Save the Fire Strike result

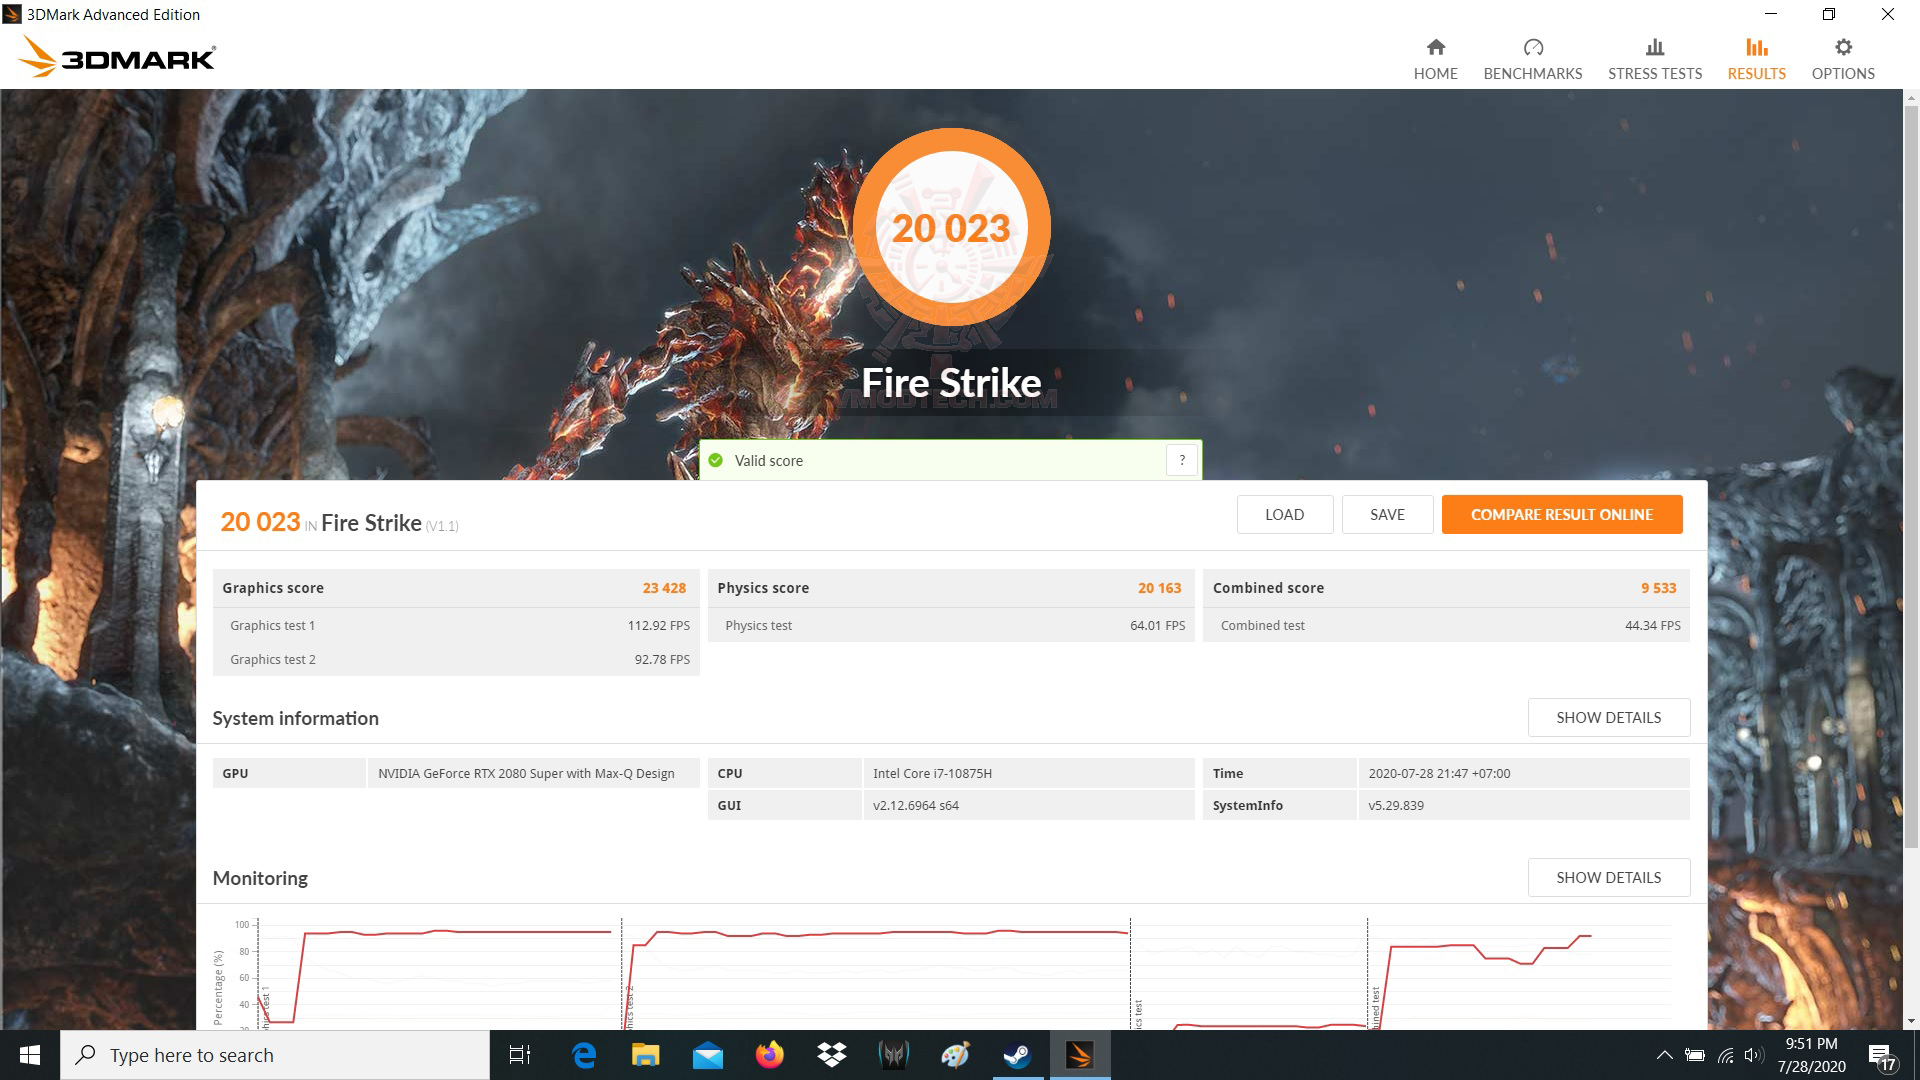(1387, 514)
